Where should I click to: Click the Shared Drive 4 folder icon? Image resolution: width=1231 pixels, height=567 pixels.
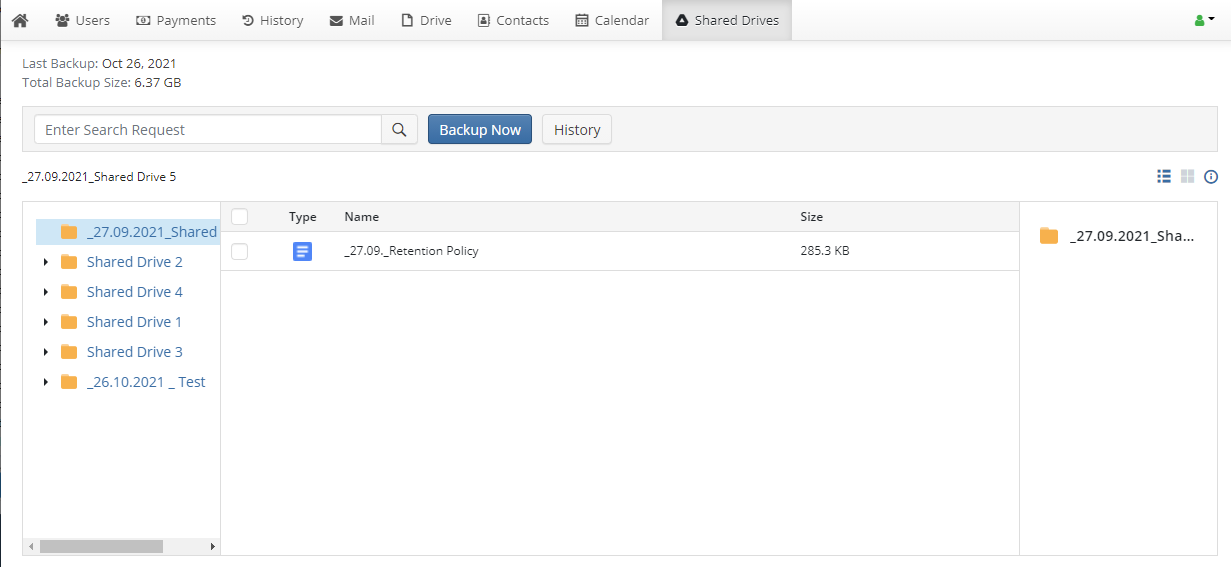69,292
